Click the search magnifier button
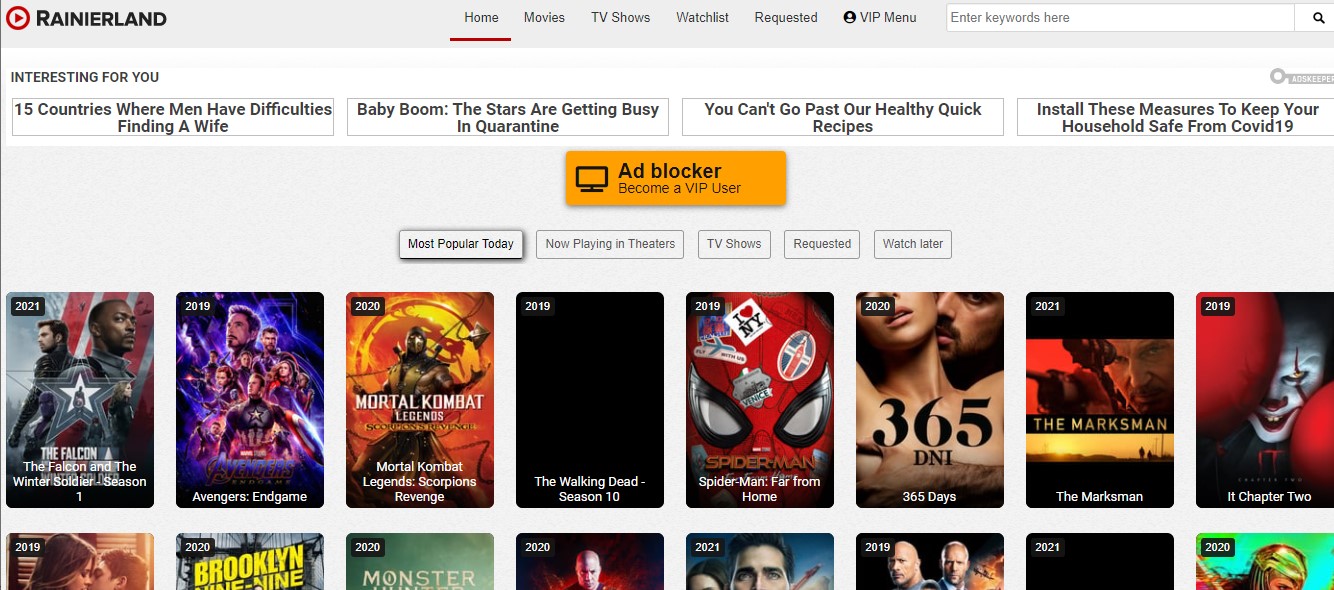Image resolution: width=1334 pixels, height=590 pixels. tap(1316, 18)
